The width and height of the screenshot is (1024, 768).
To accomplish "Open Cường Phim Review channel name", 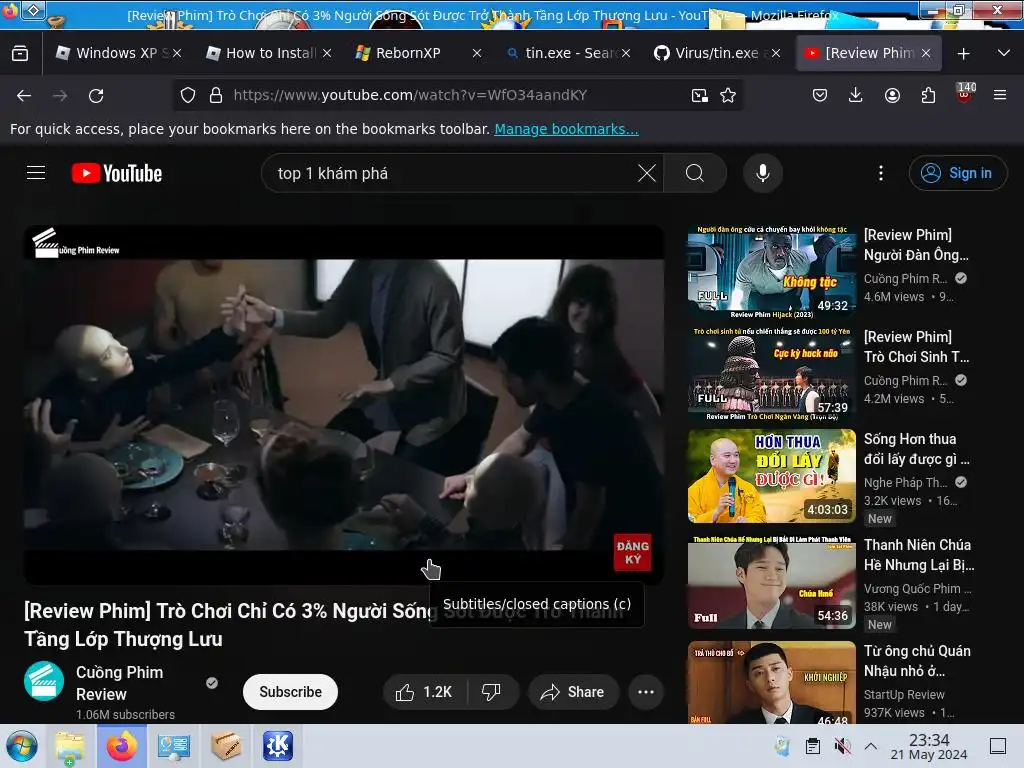I will point(120,682).
